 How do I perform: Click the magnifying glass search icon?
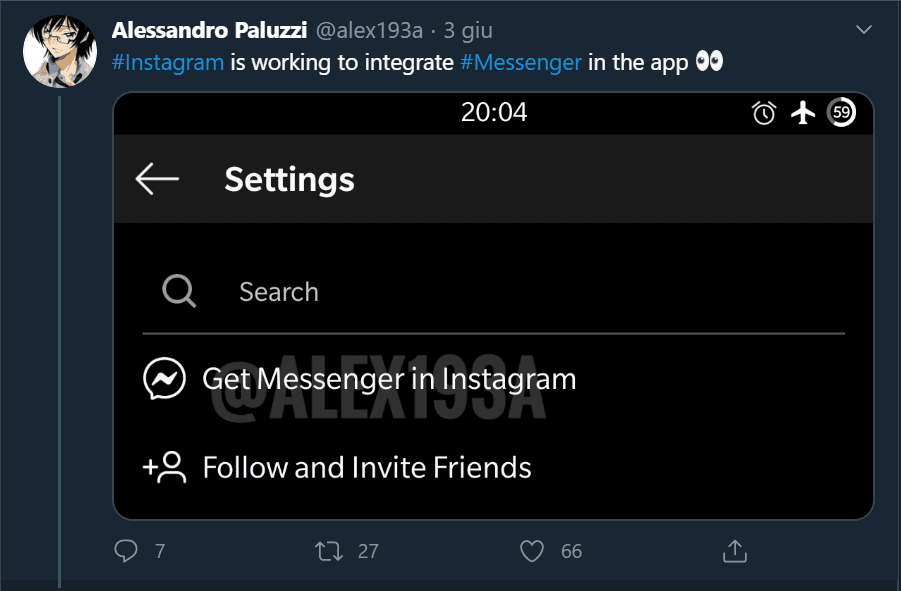(x=179, y=292)
